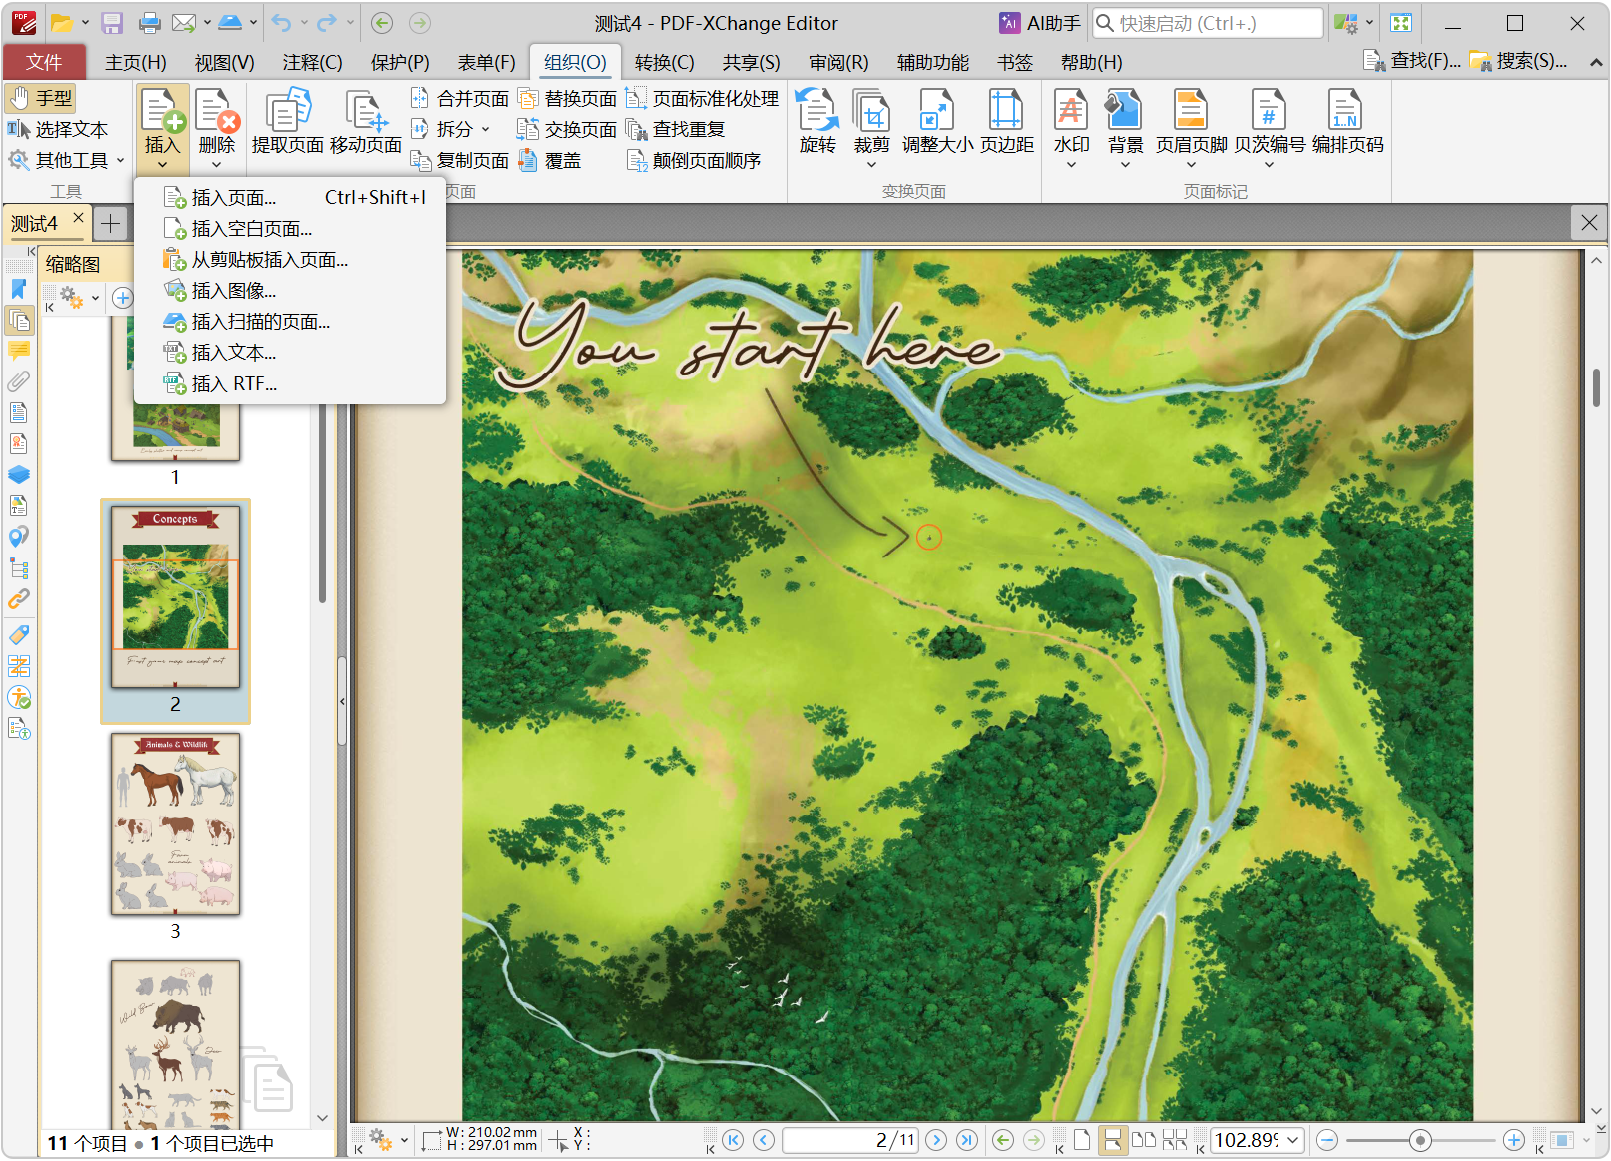This screenshot has width=1611, height=1161.
Task: Click the Page Margins (页边距) icon
Action: point(1006,122)
